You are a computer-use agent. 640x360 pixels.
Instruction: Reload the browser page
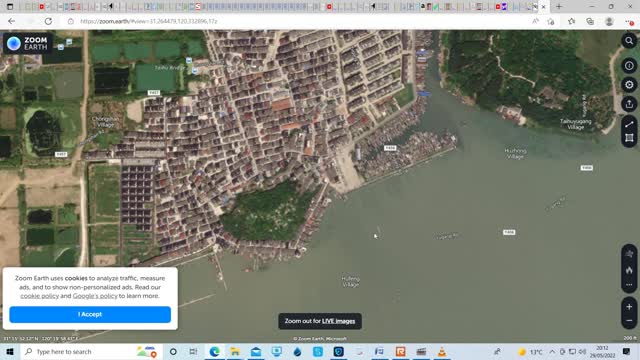48,21
